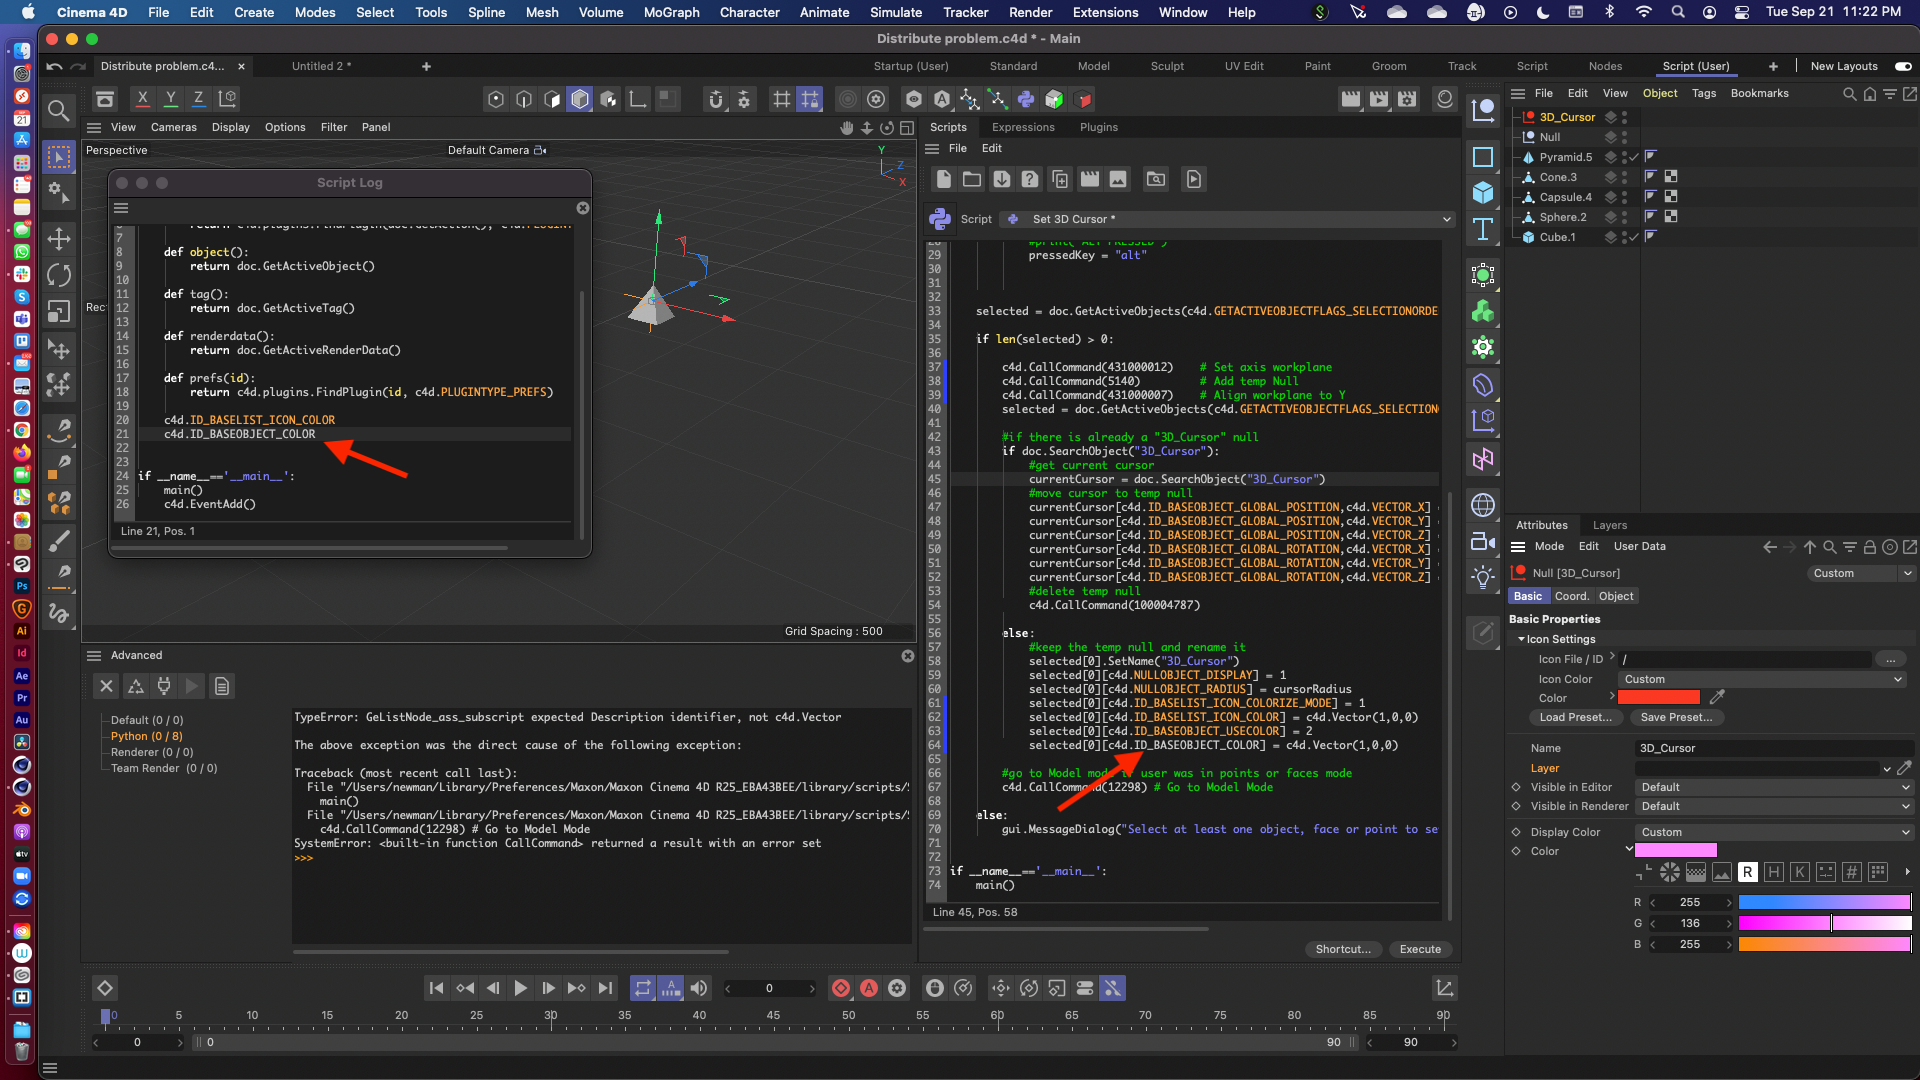Image resolution: width=1920 pixels, height=1080 pixels.
Task: Toggle the X axis lock icon
Action: [143, 99]
